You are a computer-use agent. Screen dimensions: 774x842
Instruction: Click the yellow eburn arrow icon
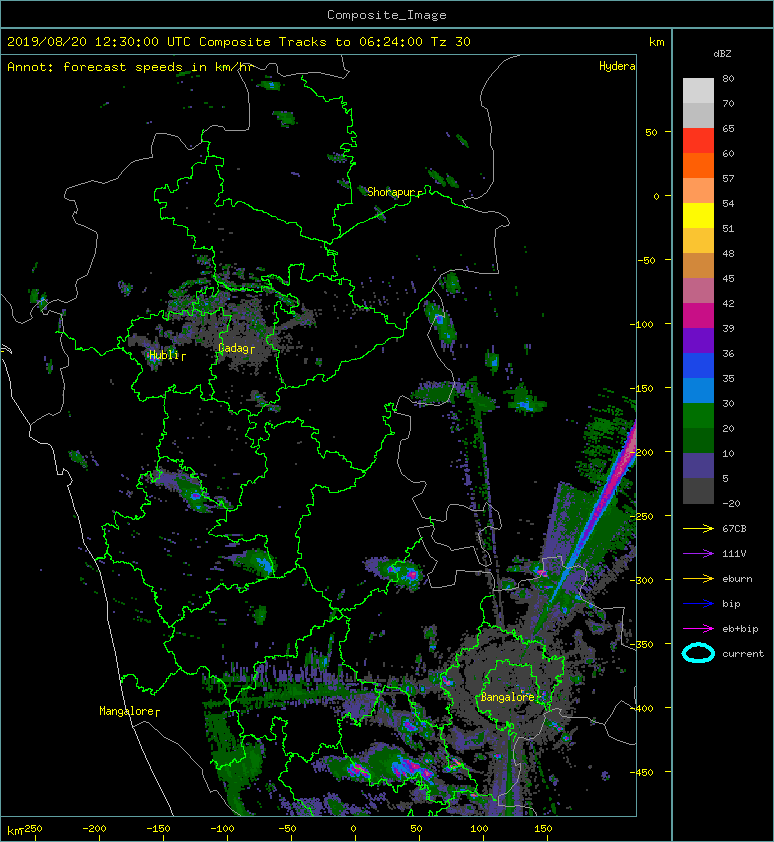(698, 578)
